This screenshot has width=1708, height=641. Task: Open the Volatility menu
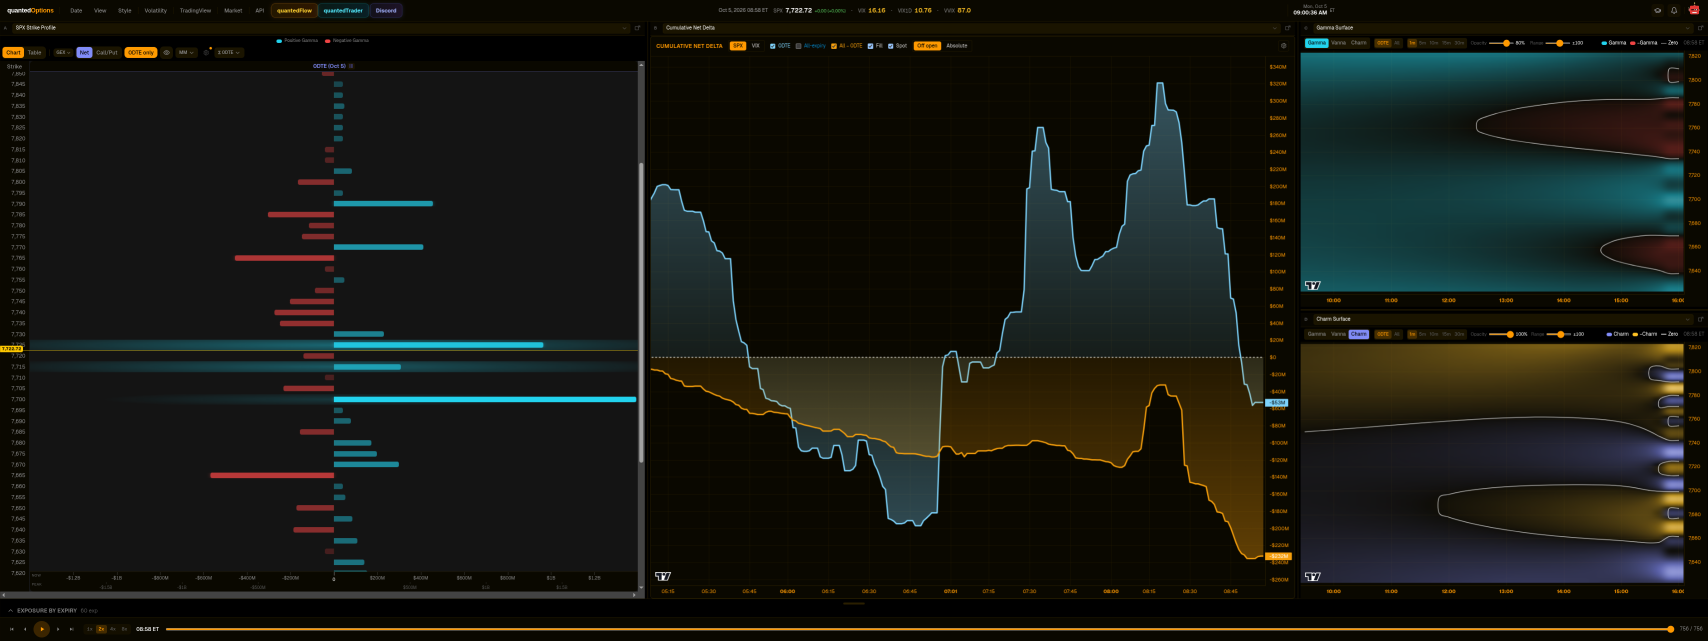pyautogui.click(x=156, y=10)
